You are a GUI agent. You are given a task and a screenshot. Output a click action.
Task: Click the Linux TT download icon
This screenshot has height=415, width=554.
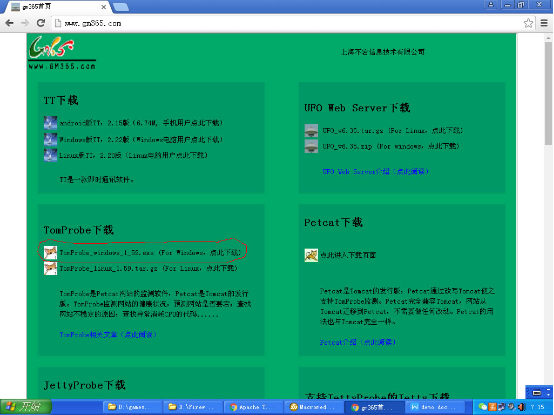pos(50,155)
